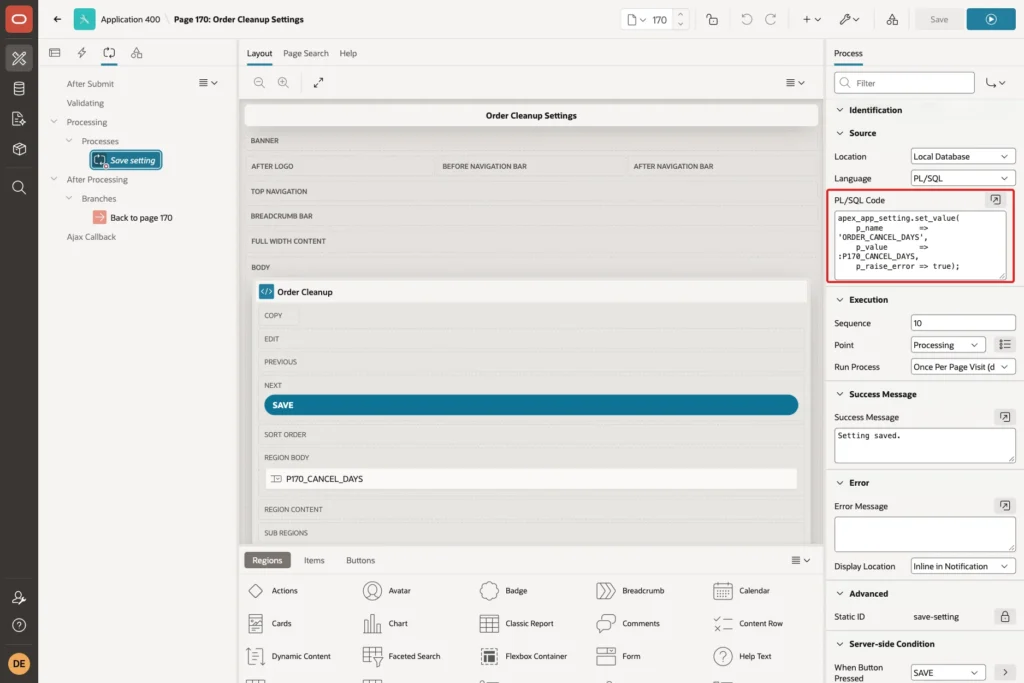This screenshot has width=1024, height=683.
Task: Open the property editor go-to group menu
Action: [x=995, y=83]
